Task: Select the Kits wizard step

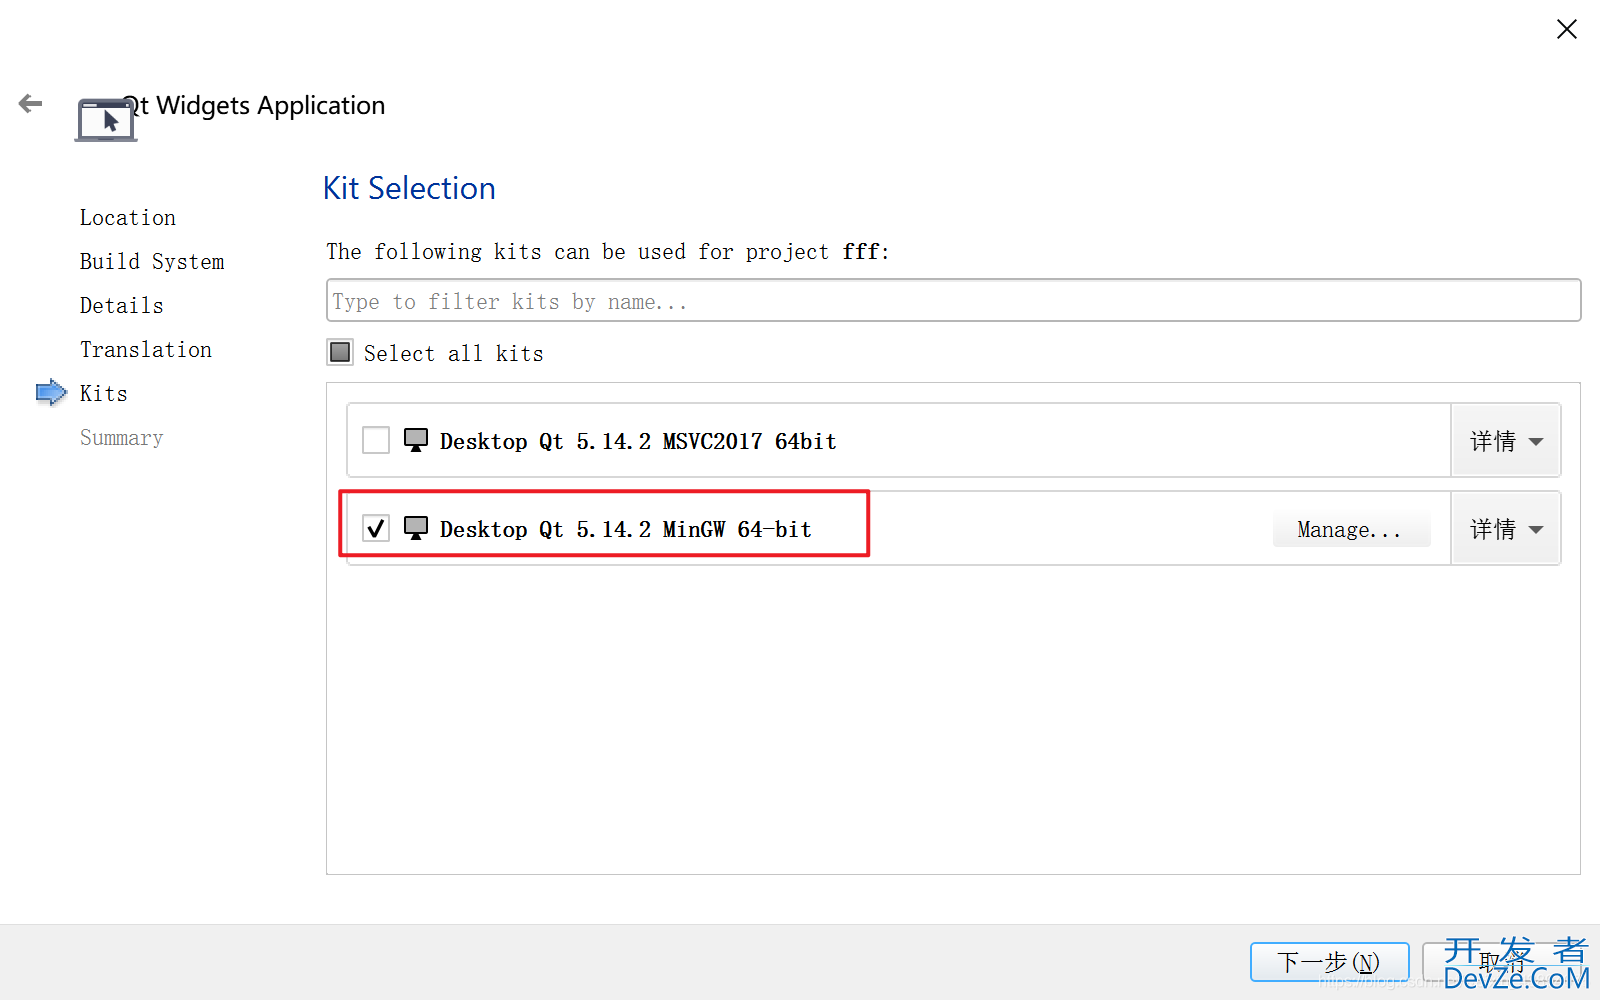Action: [104, 394]
